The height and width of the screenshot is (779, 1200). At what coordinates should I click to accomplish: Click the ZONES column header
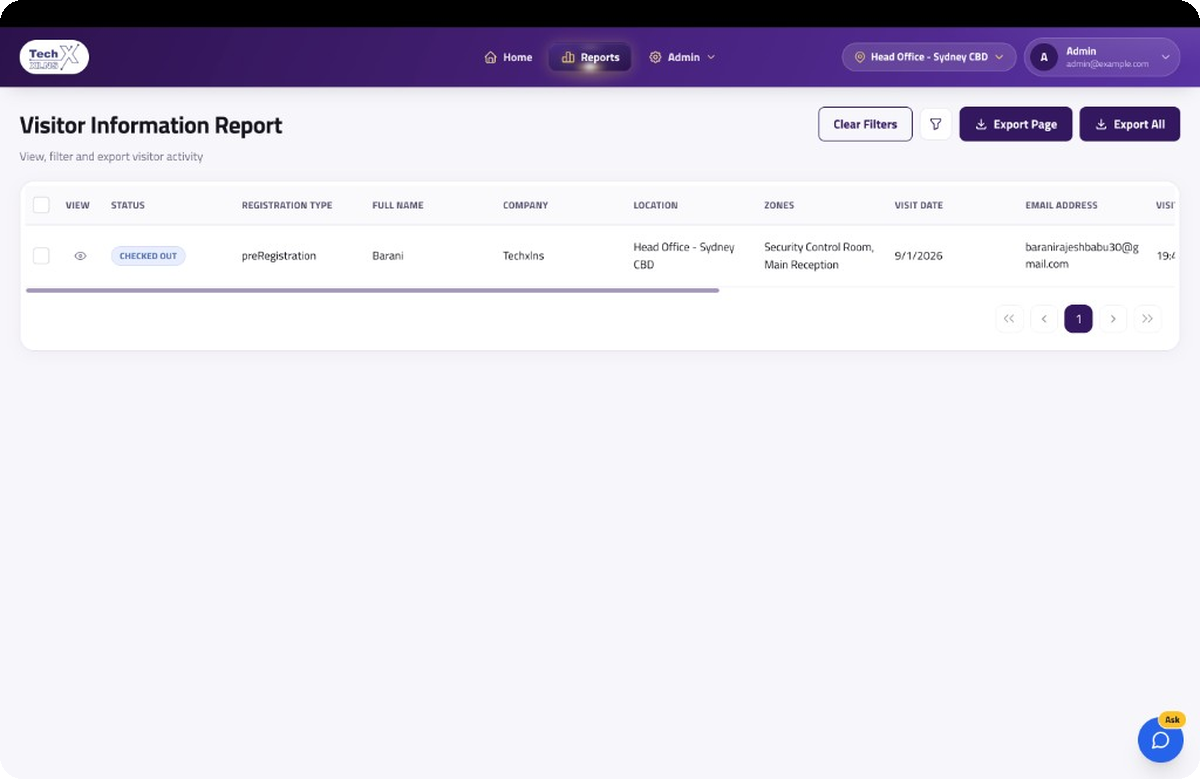779,205
